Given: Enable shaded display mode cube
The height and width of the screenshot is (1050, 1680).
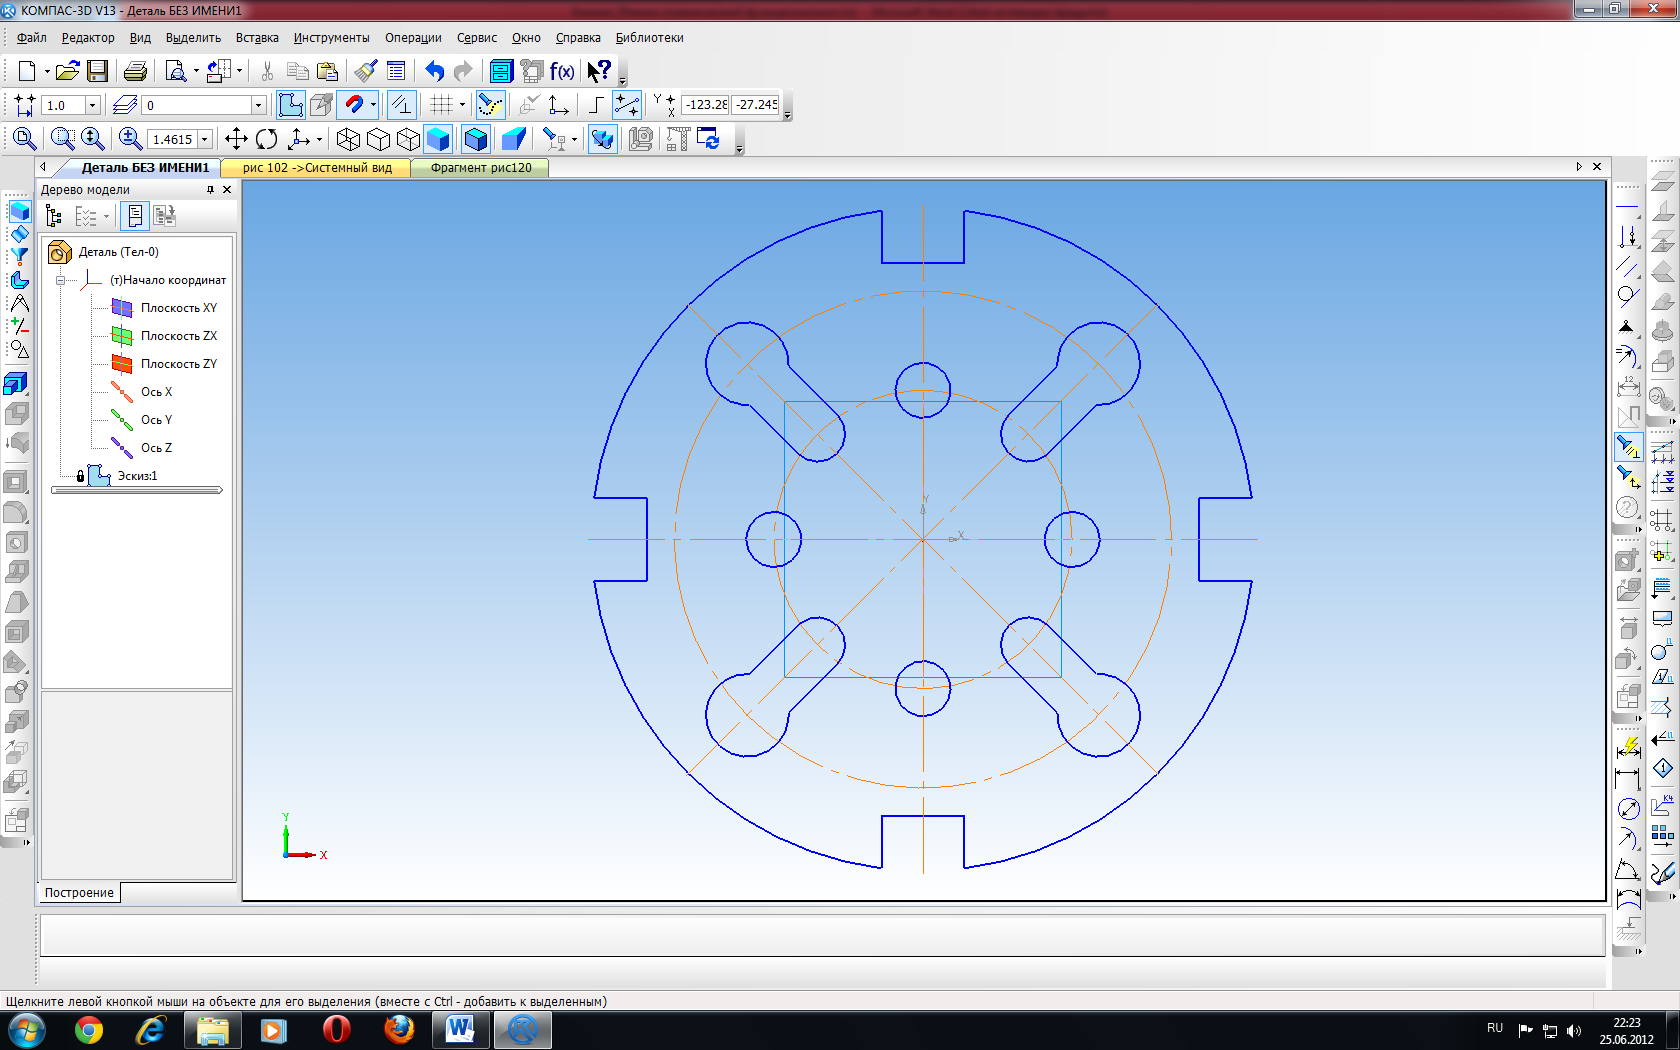Looking at the screenshot, I should (x=438, y=139).
